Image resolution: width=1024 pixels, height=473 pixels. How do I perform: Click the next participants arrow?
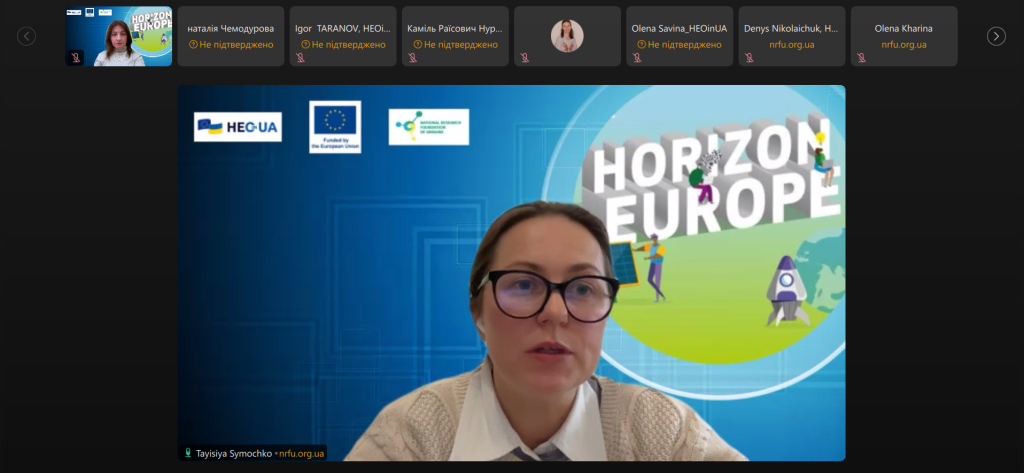(x=996, y=36)
